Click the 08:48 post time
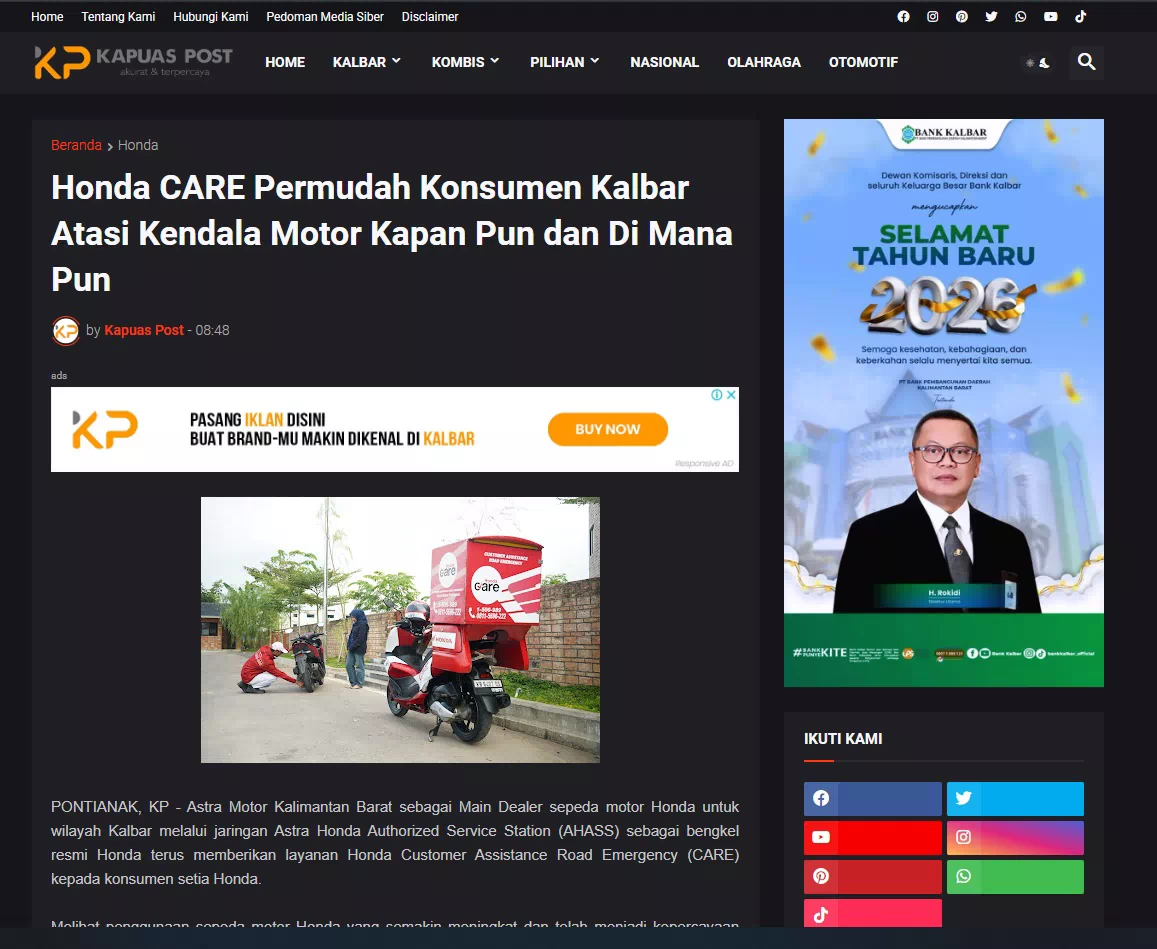This screenshot has width=1157, height=949. pos(213,331)
